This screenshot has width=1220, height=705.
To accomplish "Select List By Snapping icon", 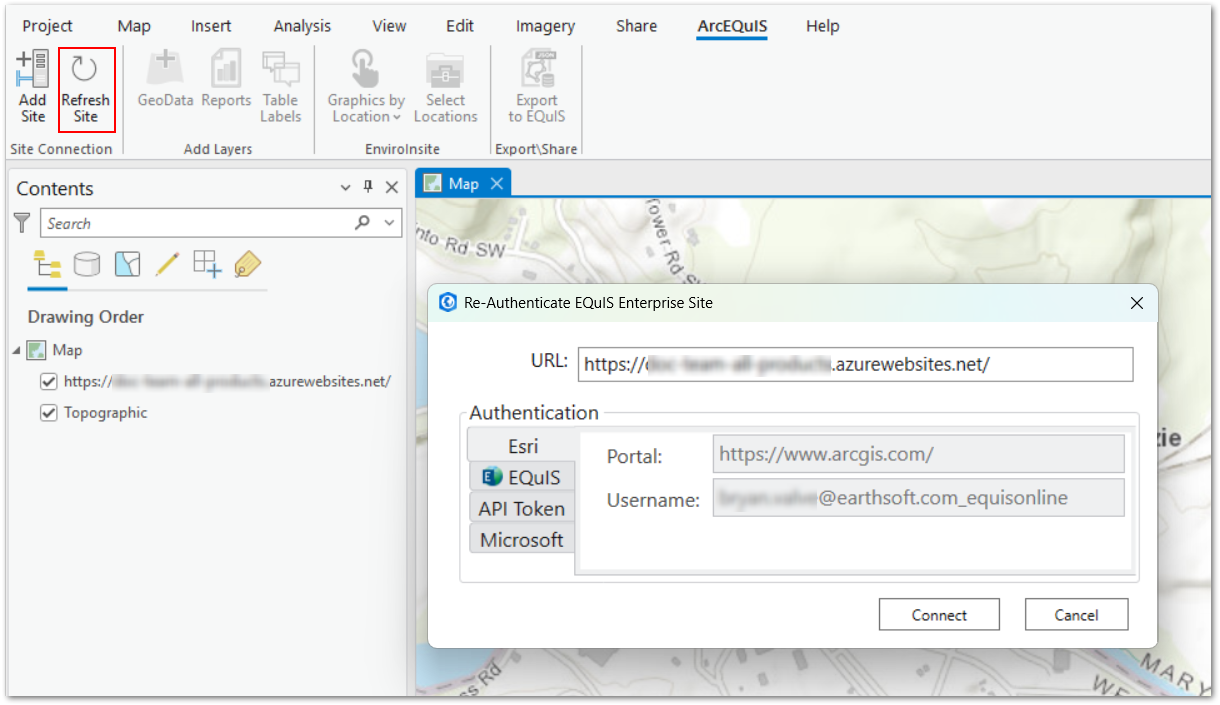I will [x=207, y=264].
